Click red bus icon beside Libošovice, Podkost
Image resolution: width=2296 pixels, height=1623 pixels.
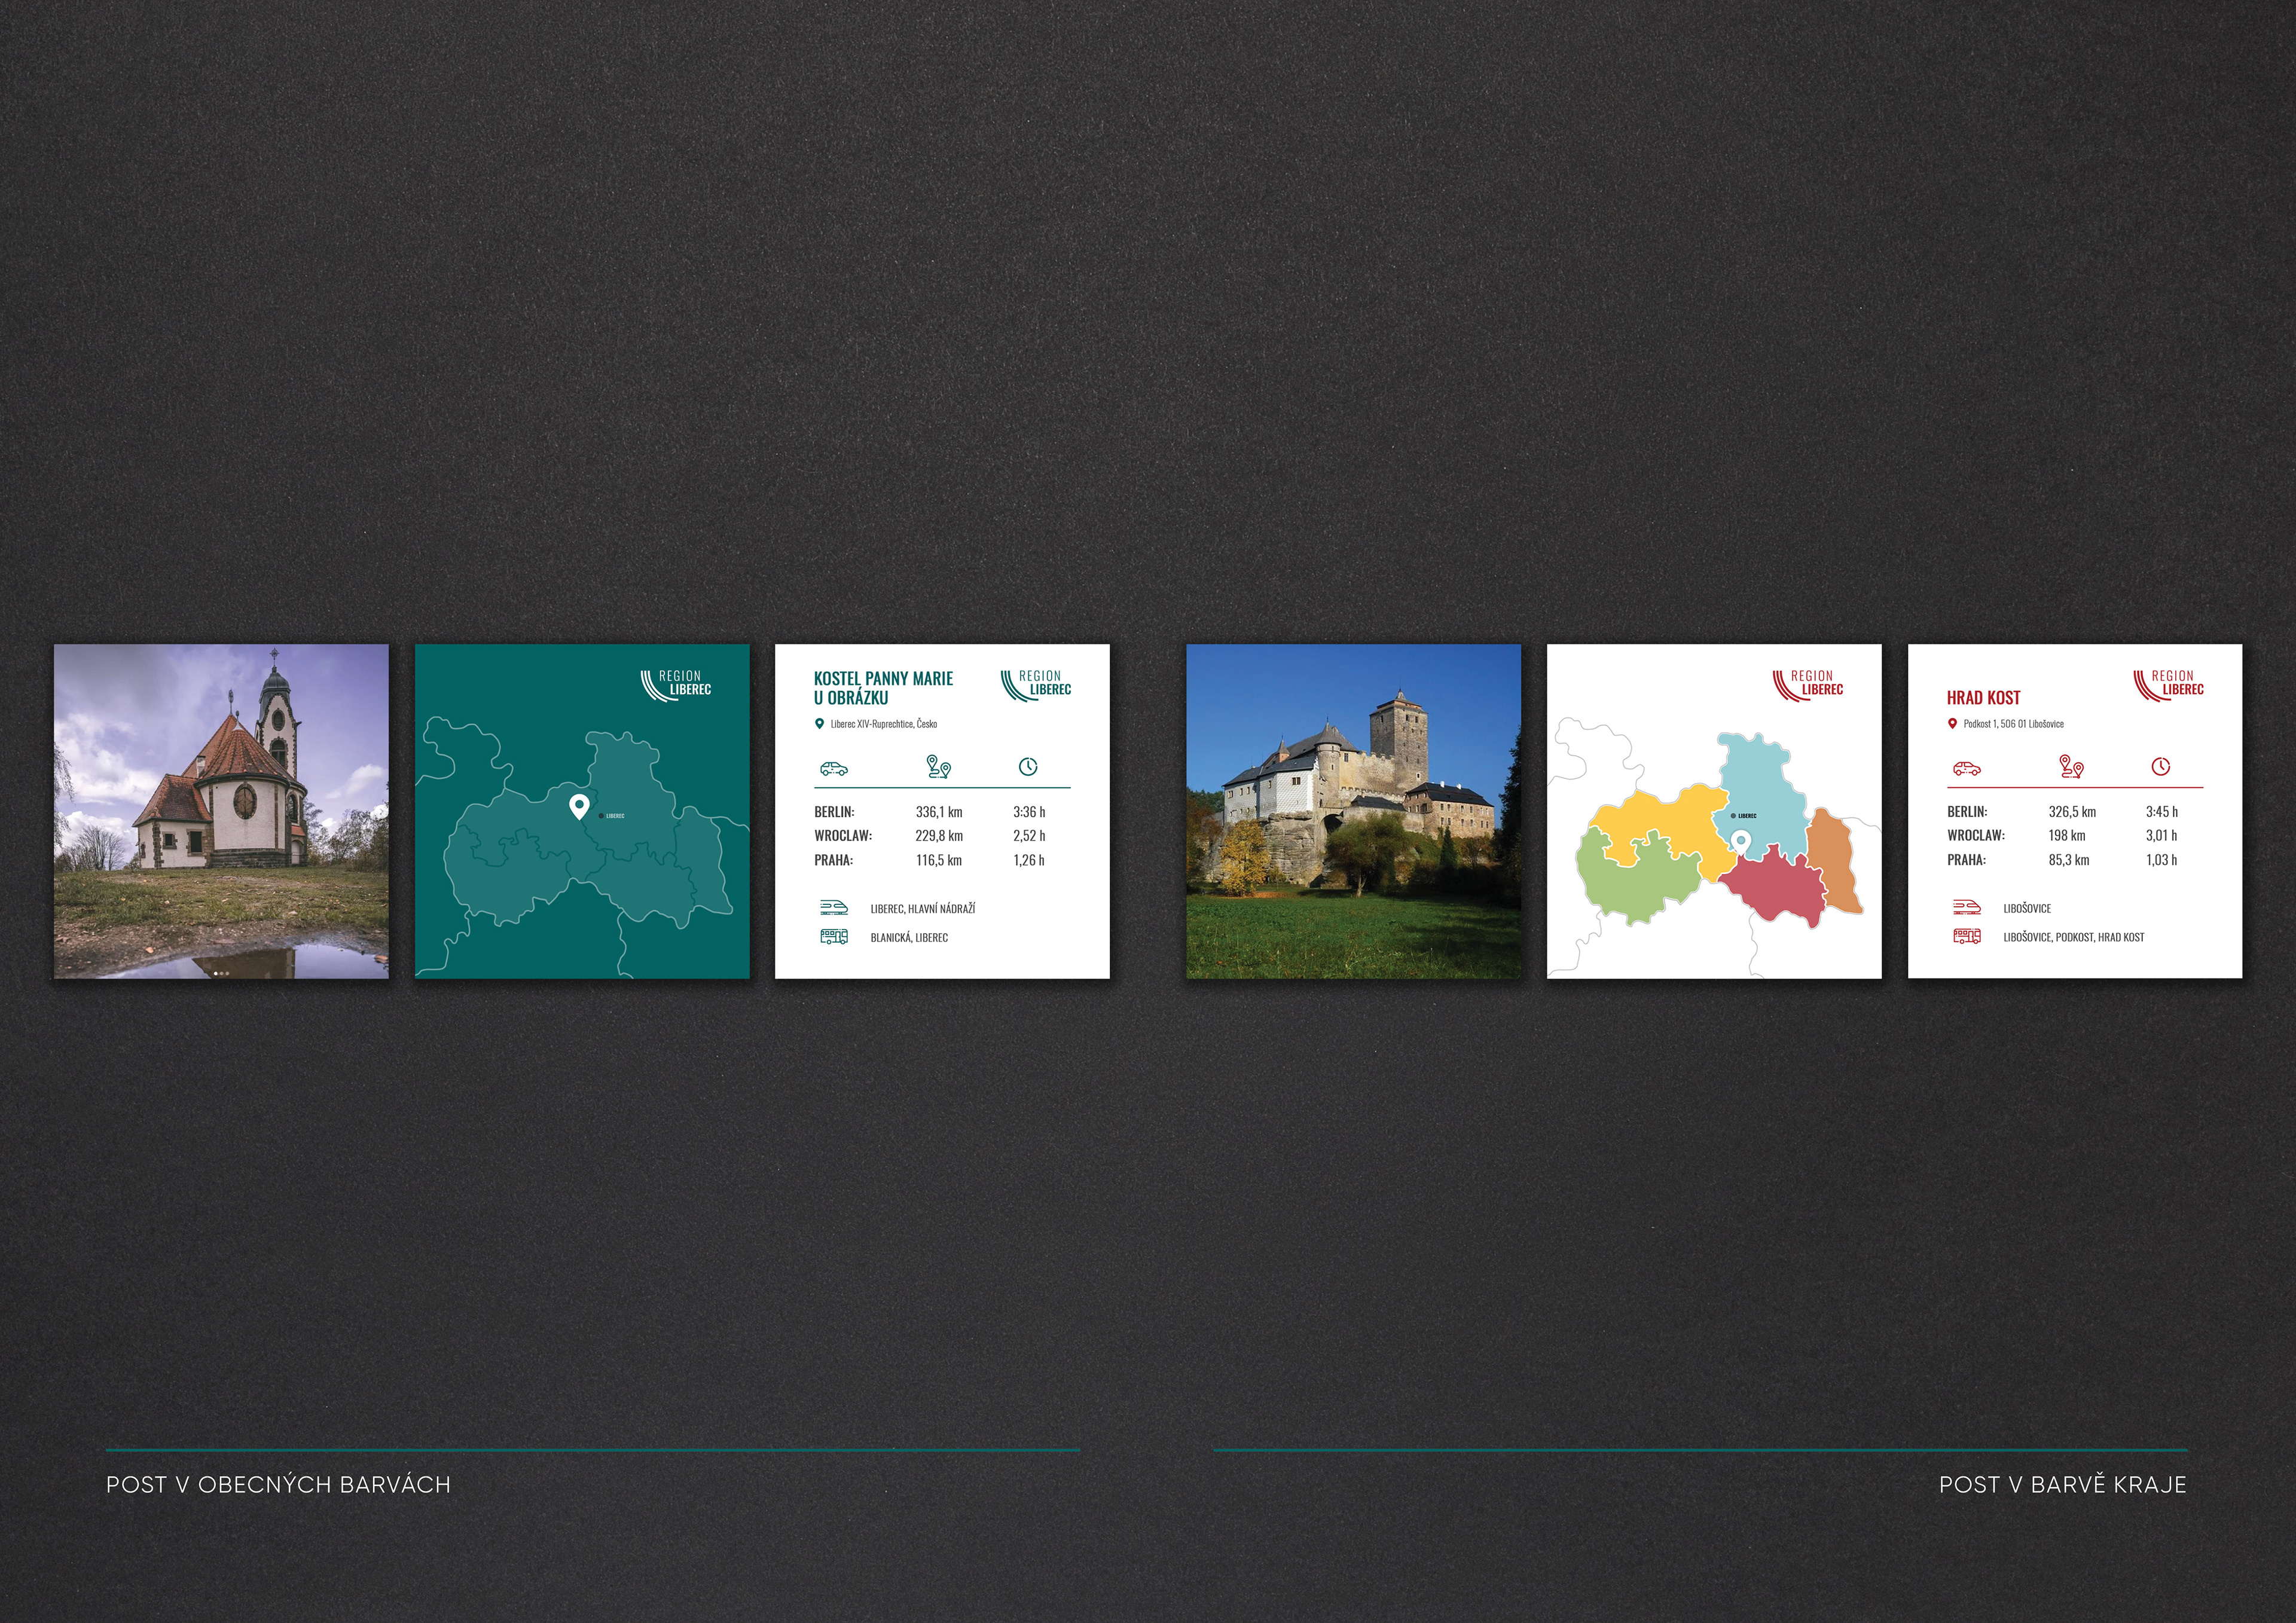pyautogui.click(x=1966, y=937)
